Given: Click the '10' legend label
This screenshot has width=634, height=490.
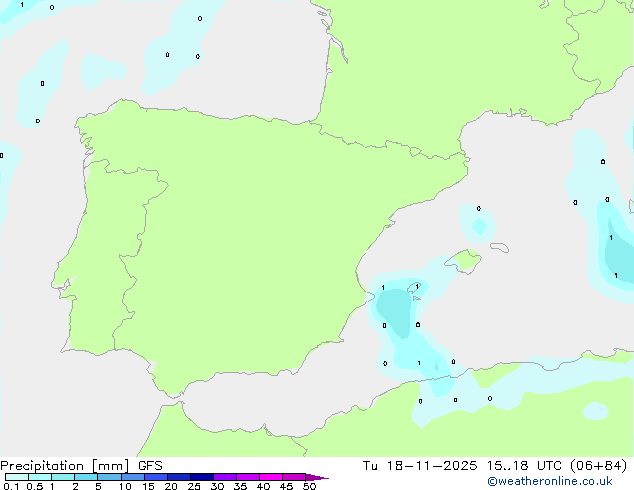Looking at the screenshot, I should click(x=125, y=486).
